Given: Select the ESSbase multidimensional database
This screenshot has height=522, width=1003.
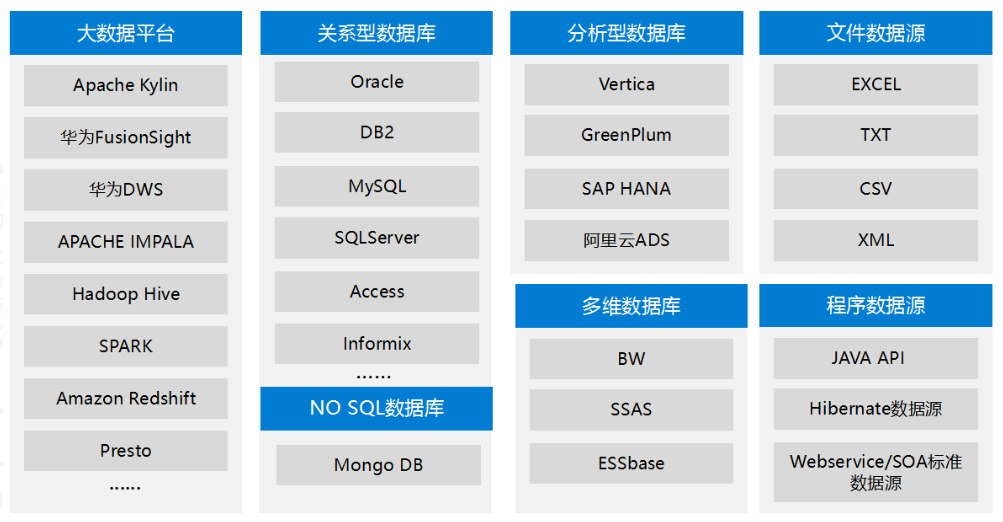Looking at the screenshot, I should point(631,463).
